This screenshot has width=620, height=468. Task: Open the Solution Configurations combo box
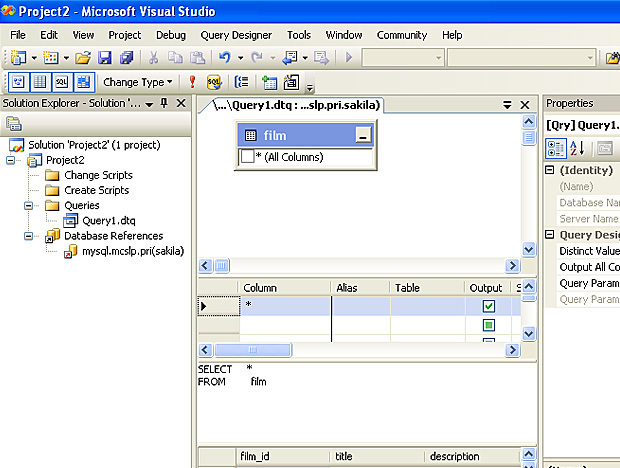tap(403, 58)
